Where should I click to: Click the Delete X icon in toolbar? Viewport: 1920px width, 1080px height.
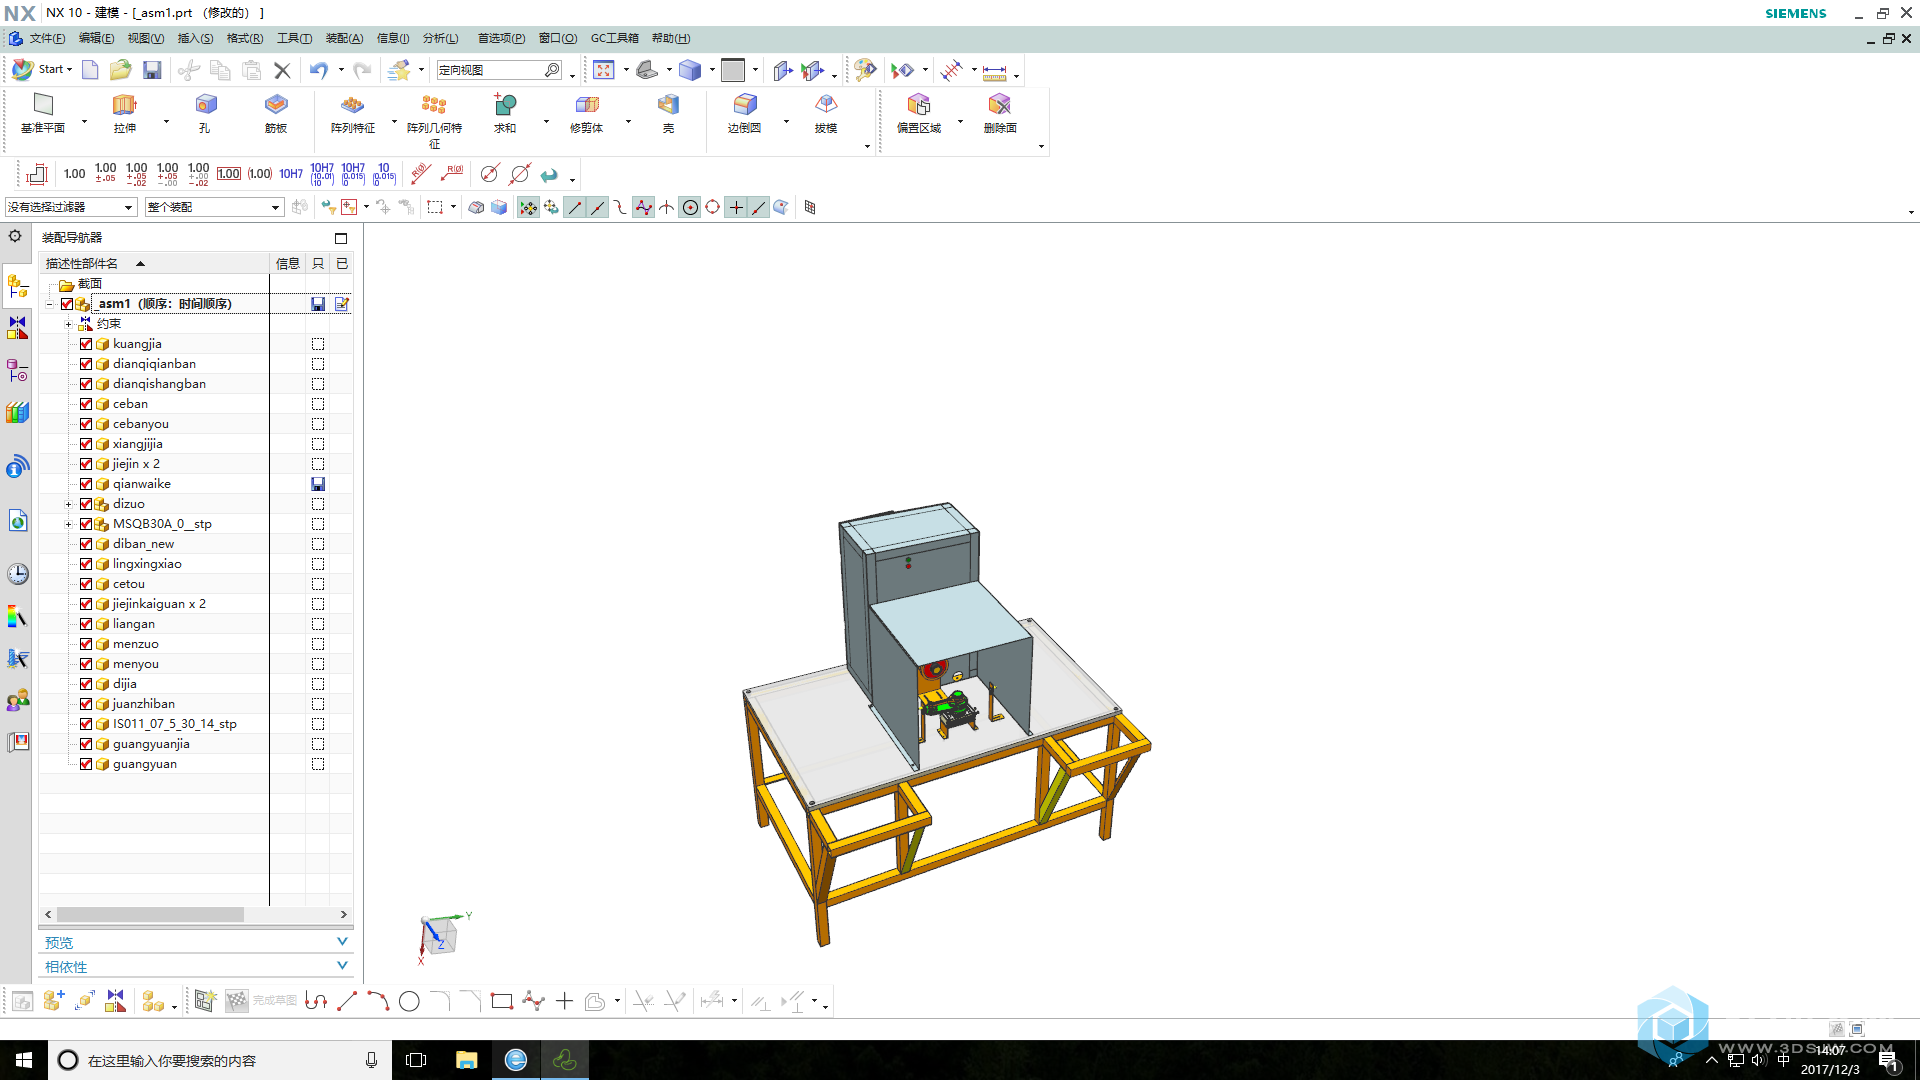tap(282, 70)
